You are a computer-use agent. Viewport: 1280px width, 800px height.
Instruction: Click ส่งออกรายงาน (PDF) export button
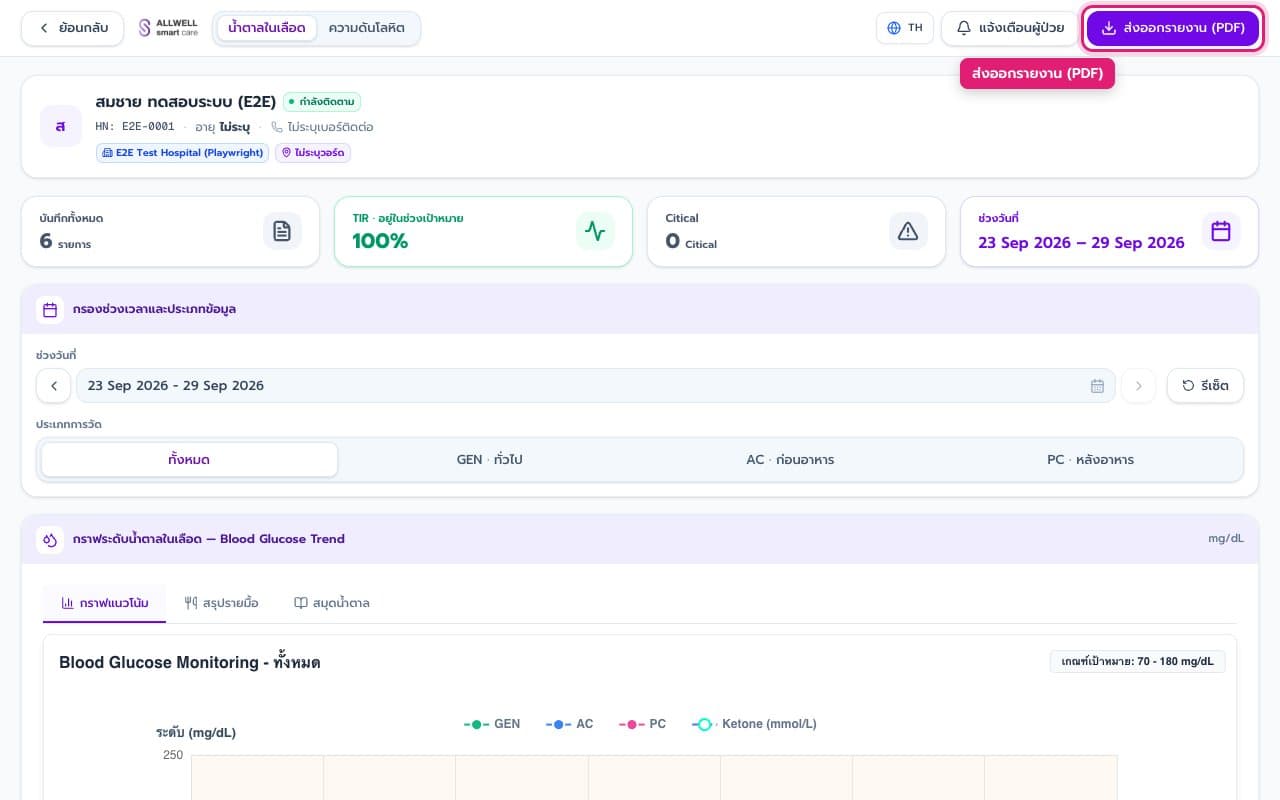(x=1172, y=28)
